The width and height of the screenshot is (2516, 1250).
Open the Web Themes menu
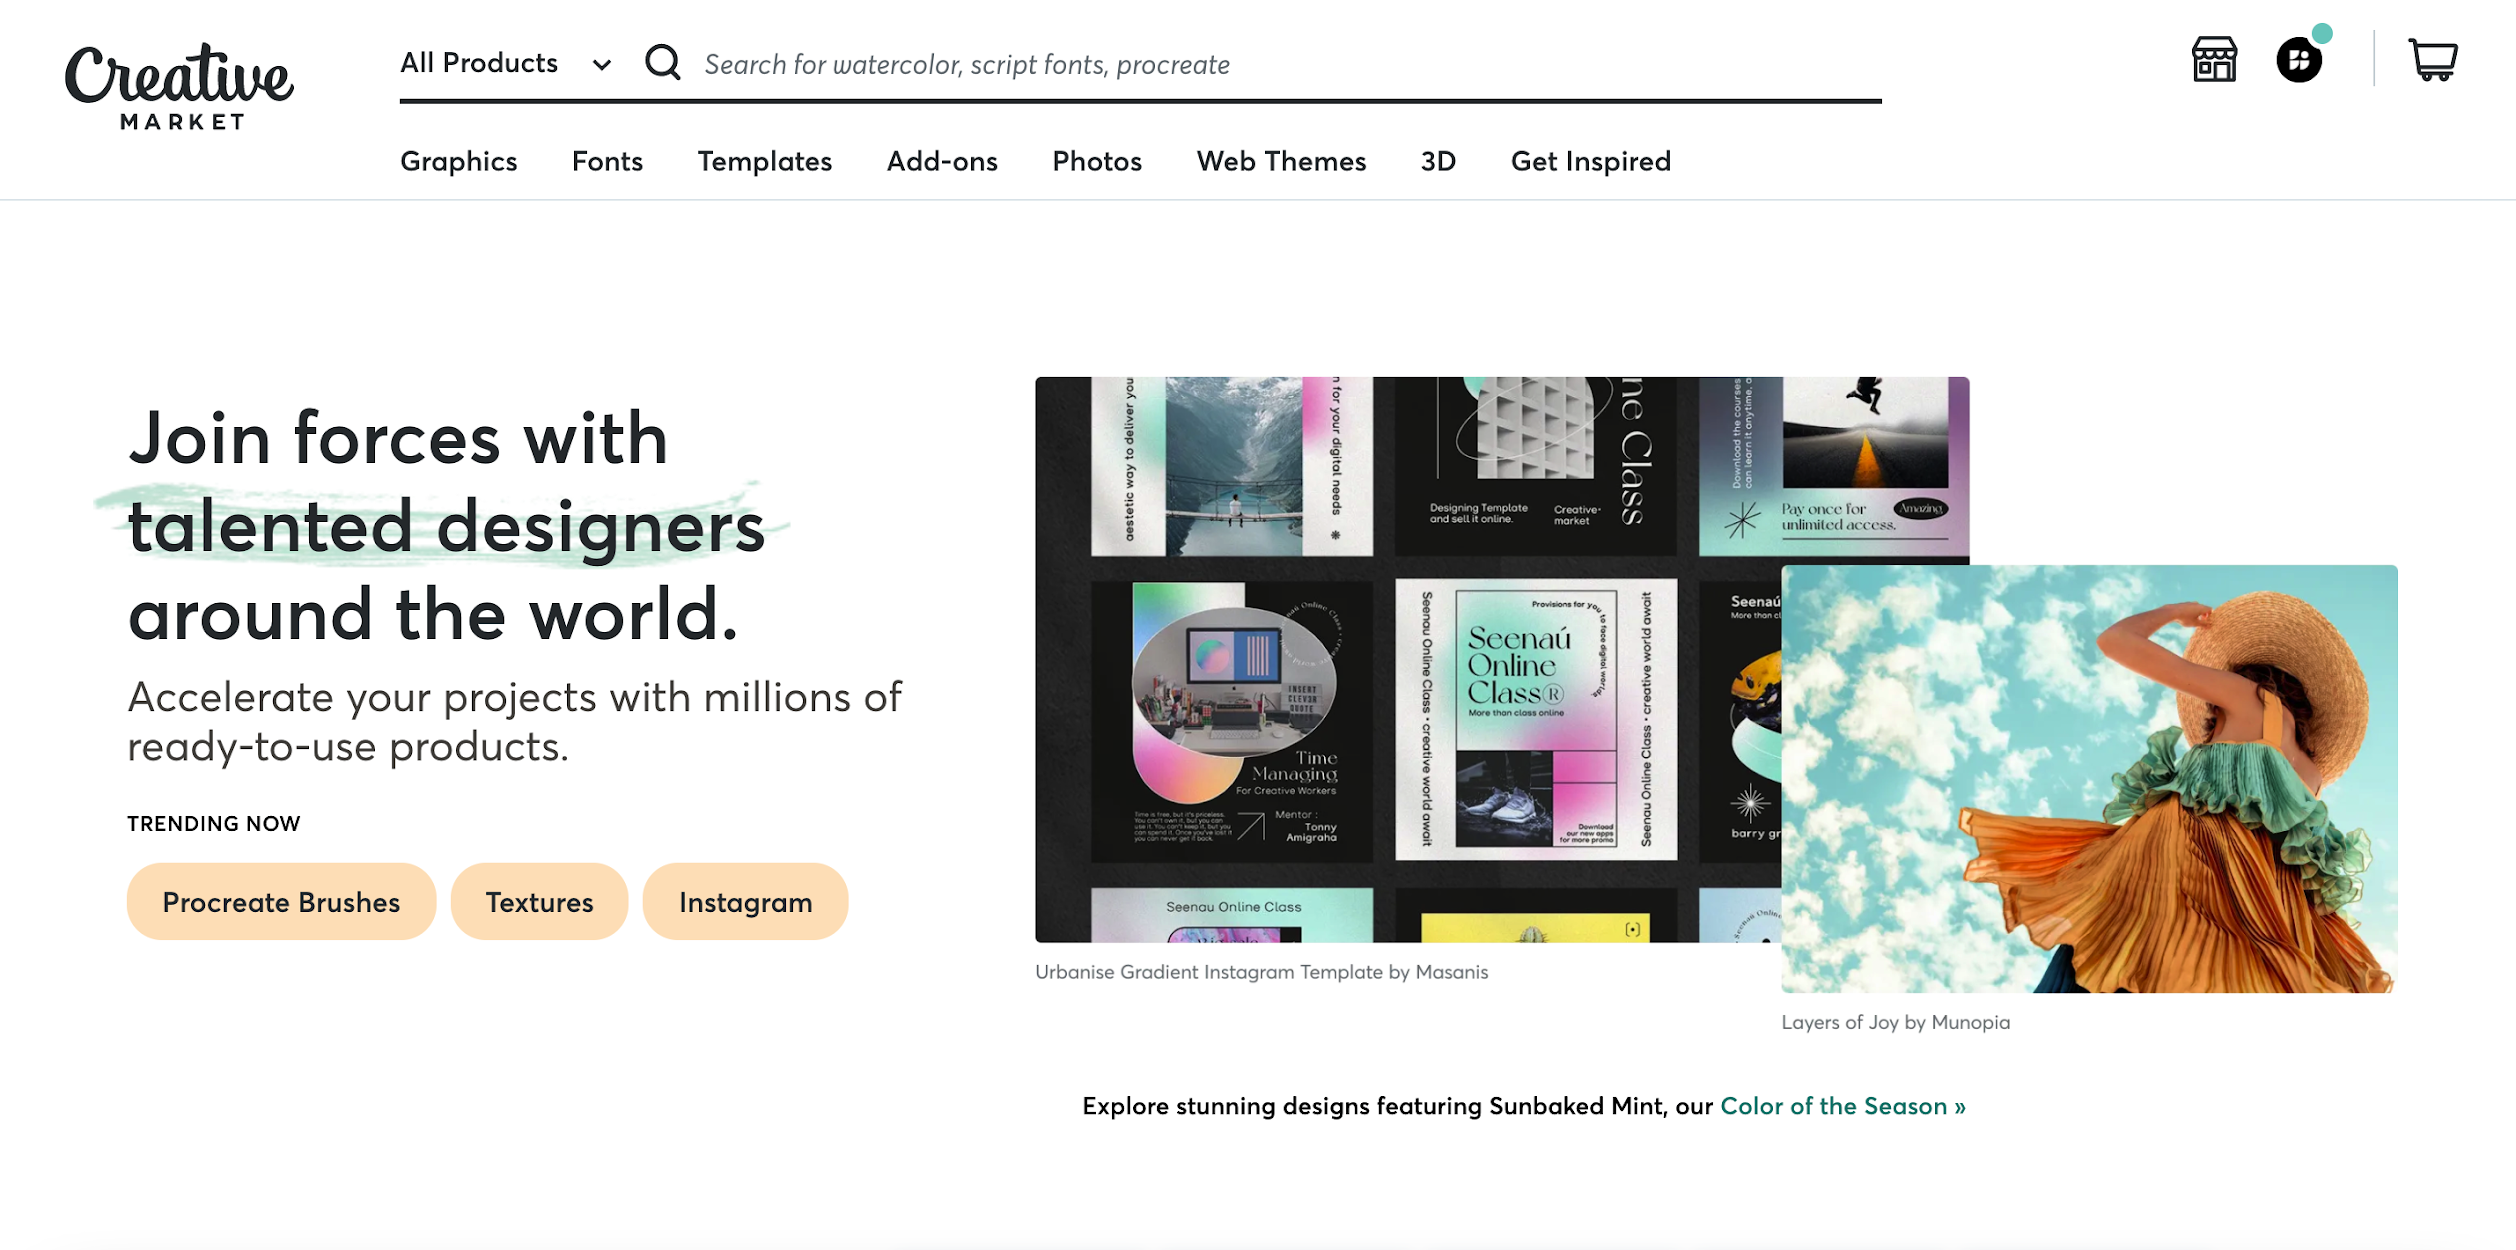pos(1281,161)
